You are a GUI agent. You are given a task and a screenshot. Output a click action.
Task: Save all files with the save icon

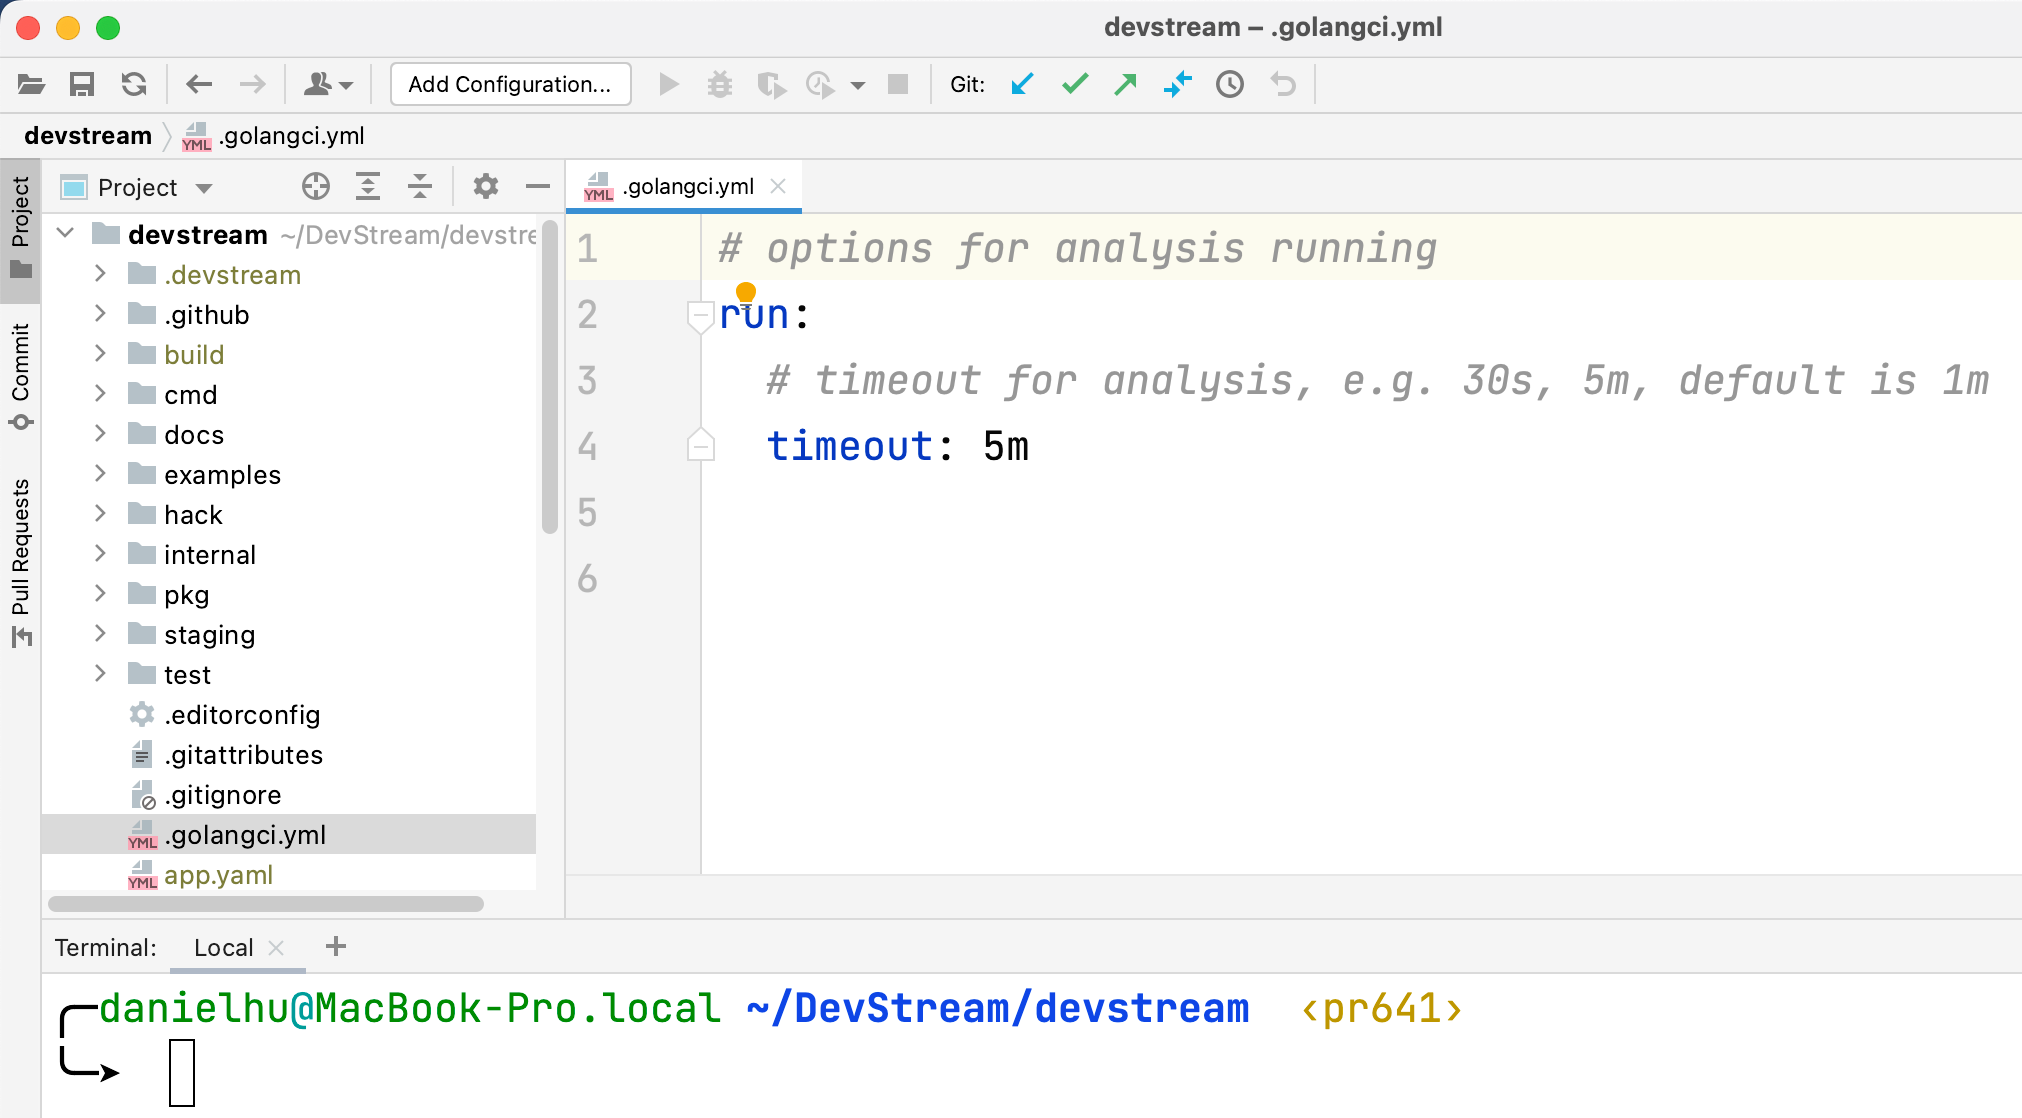tap(83, 84)
